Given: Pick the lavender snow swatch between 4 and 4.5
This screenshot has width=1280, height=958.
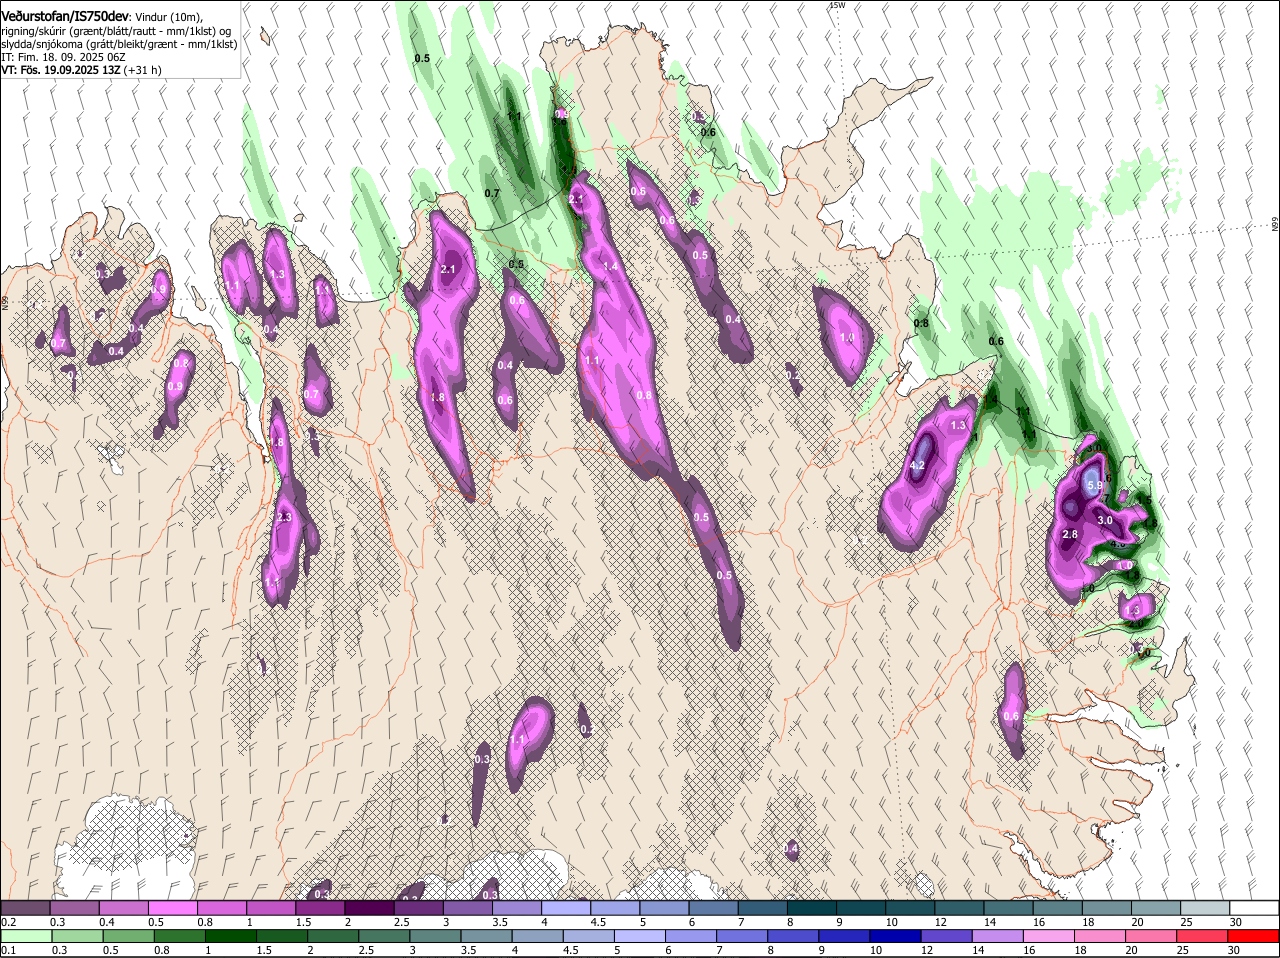Looking at the screenshot, I should 566,907.
